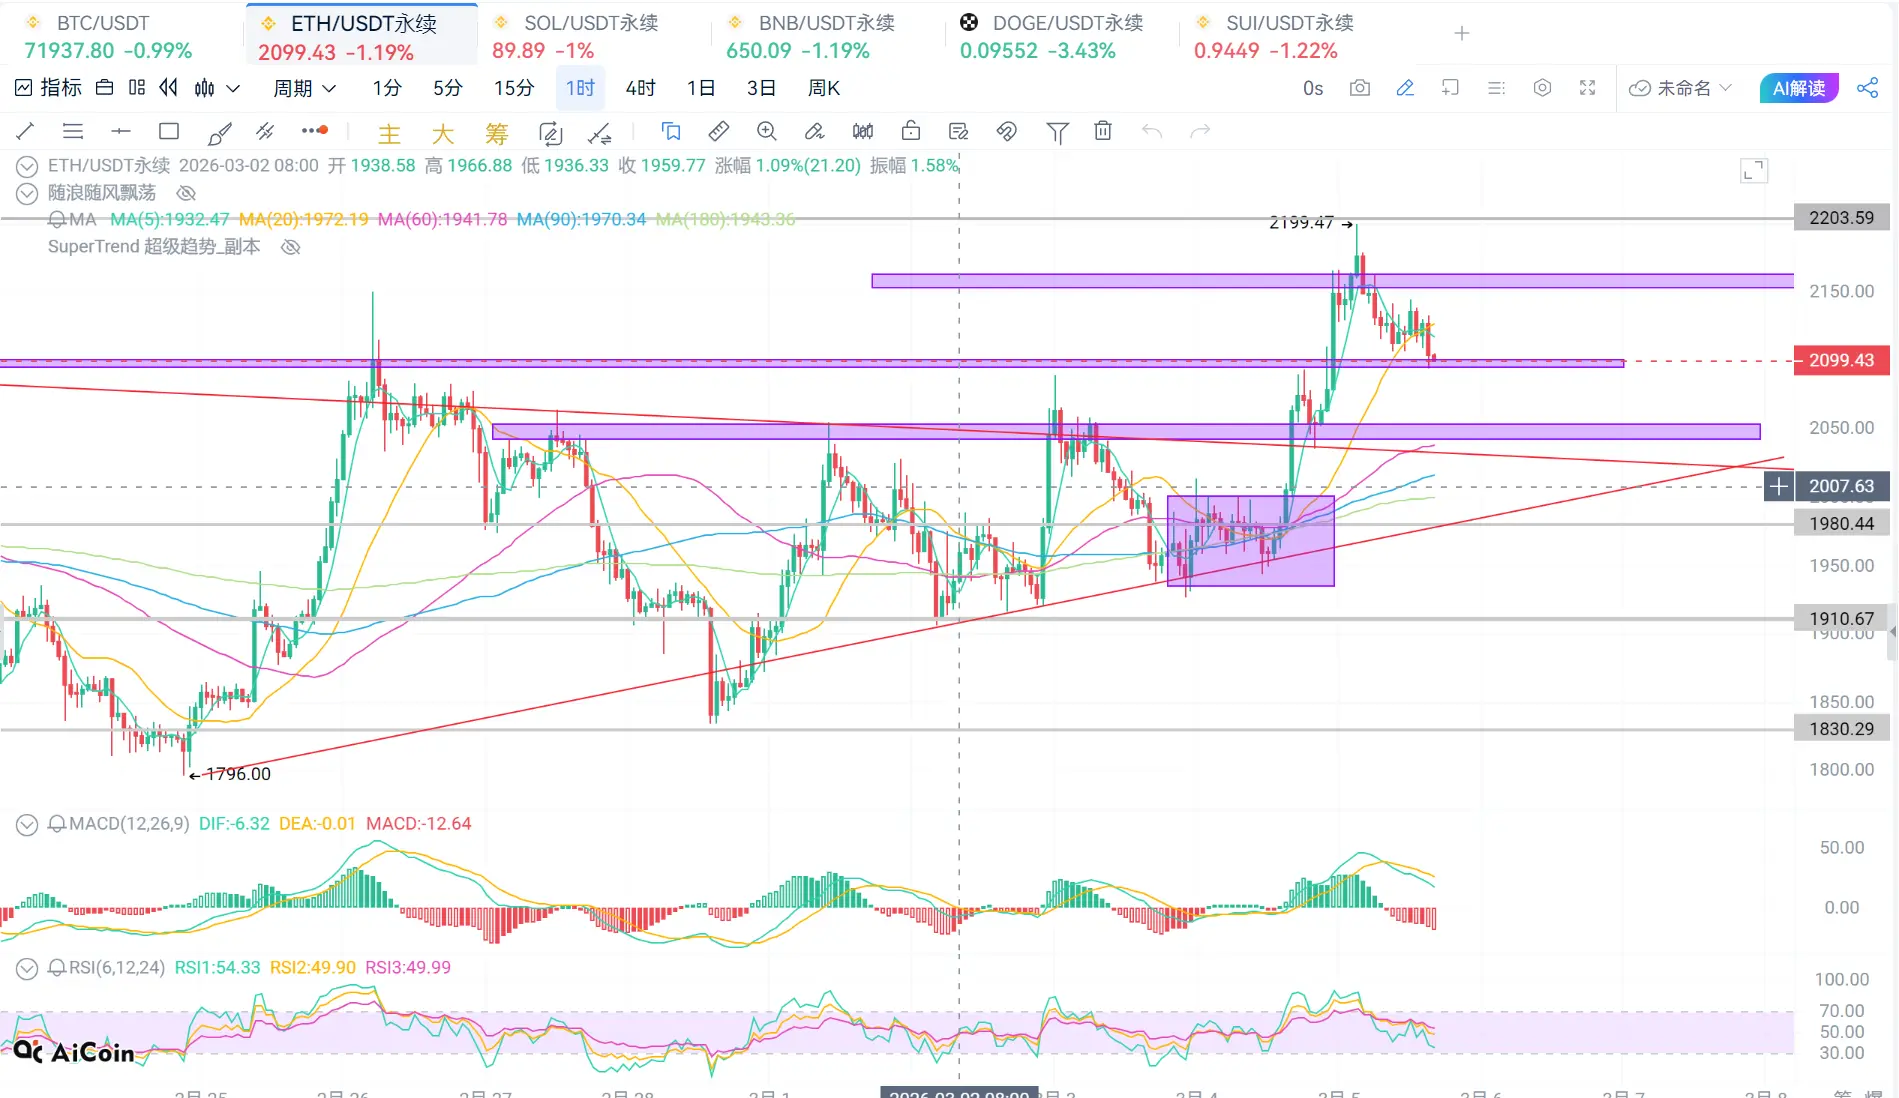This screenshot has width=1899, height=1098.
Task: Choose the parallel horizontal lines tool
Action: coord(73,131)
